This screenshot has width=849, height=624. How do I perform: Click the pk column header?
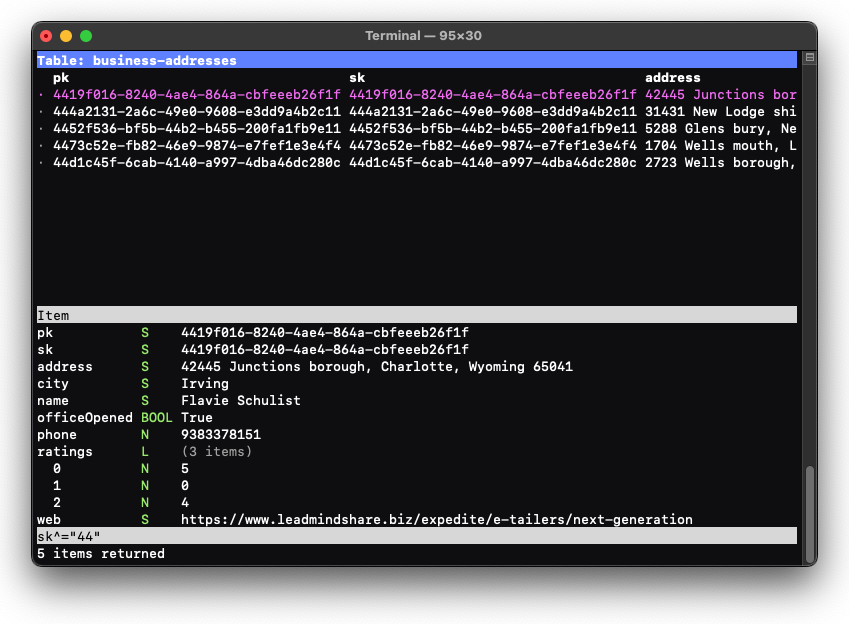(x=61, y=78)
